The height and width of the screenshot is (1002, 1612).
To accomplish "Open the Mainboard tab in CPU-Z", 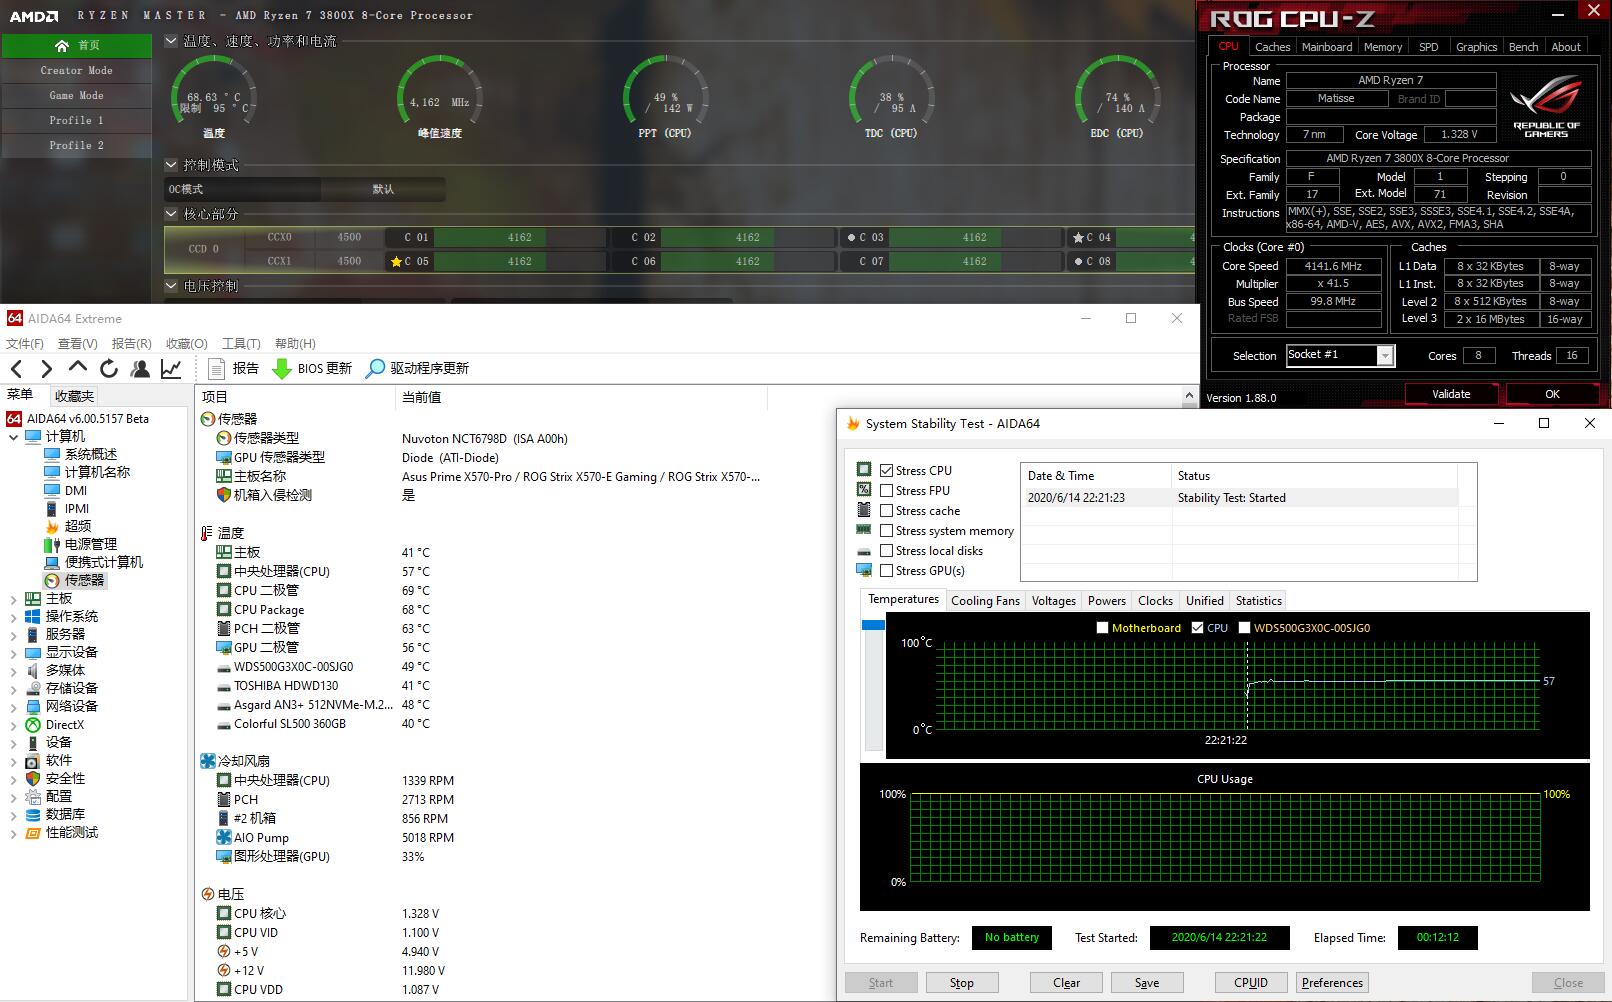I will (1326, 47).
